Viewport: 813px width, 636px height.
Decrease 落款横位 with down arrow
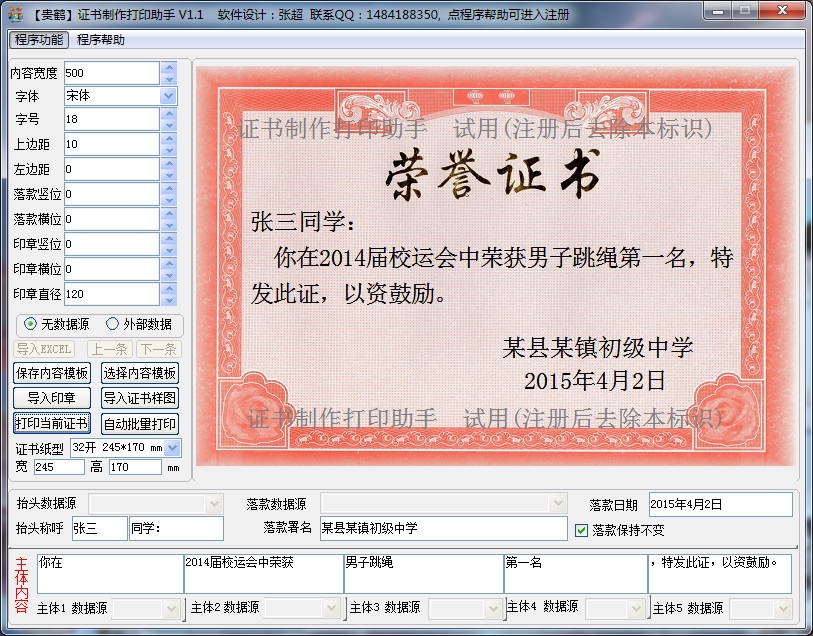click(x=169, y=225)
